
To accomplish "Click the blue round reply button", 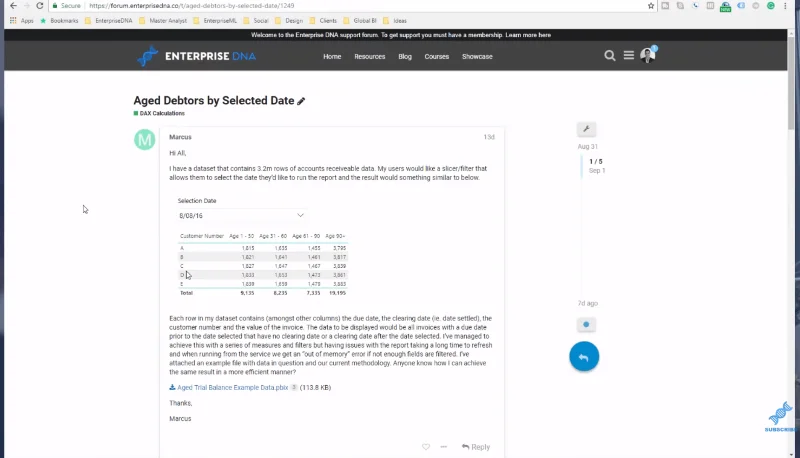I will (x=584, y=357).
